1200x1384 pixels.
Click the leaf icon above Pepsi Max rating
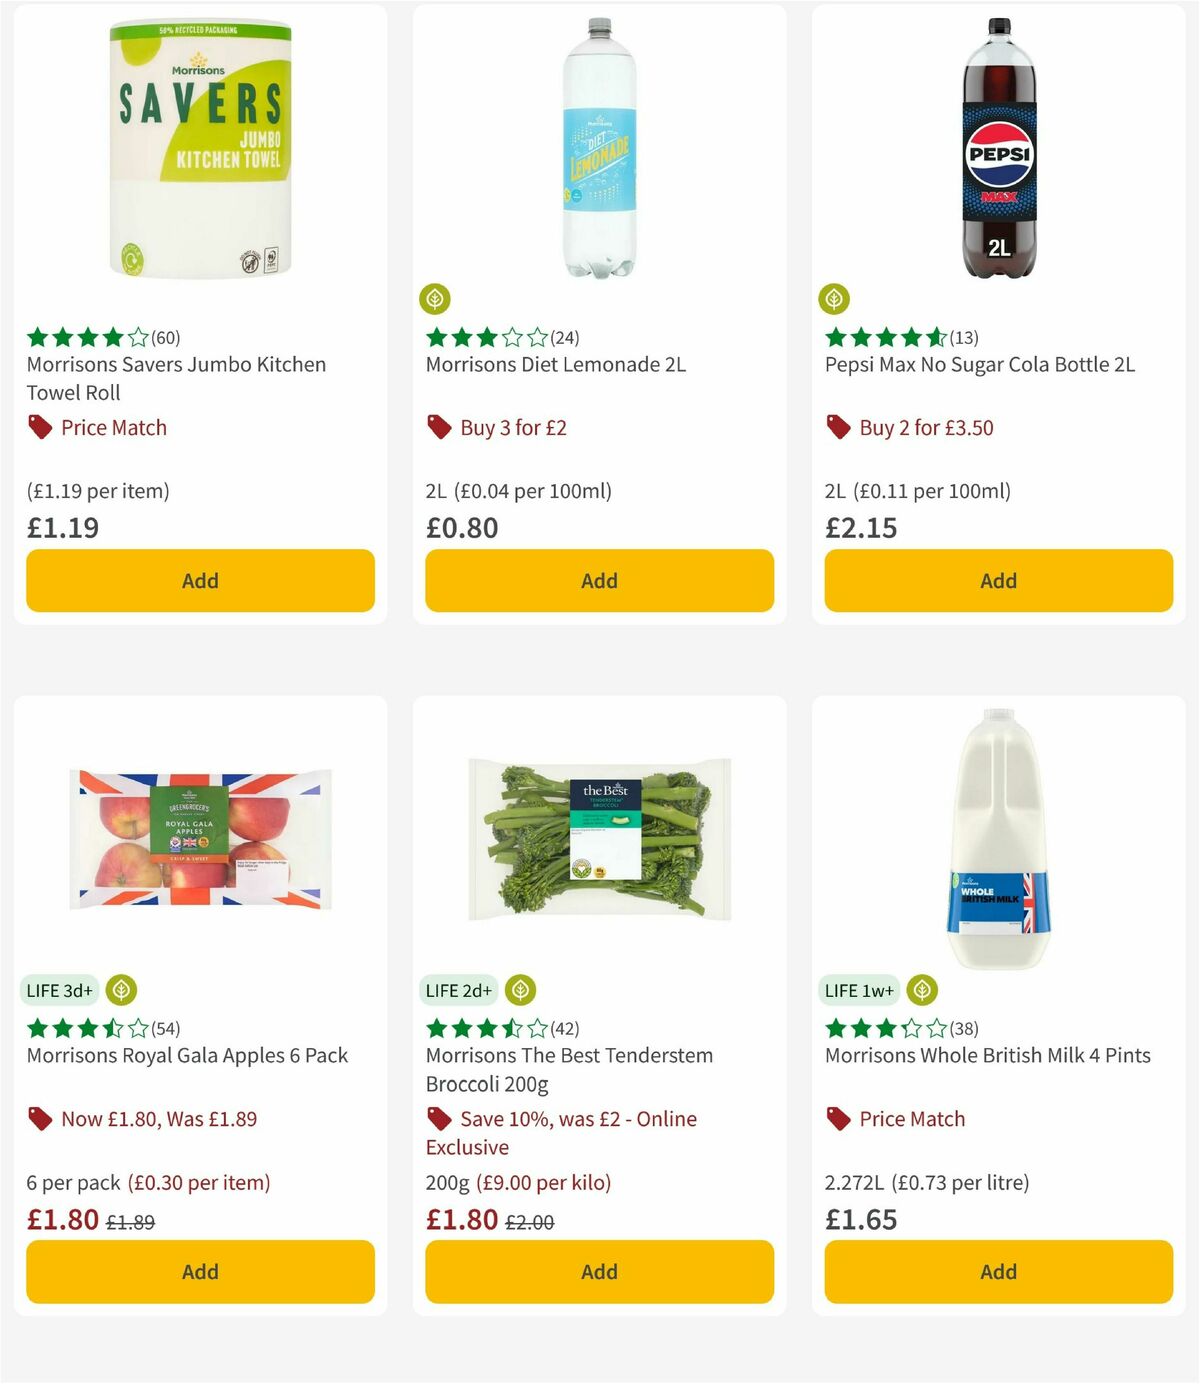(x=835, y=297)
